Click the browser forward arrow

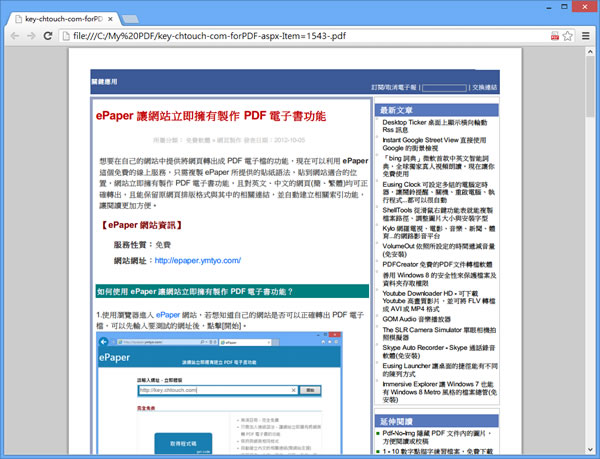click(31, 36)
